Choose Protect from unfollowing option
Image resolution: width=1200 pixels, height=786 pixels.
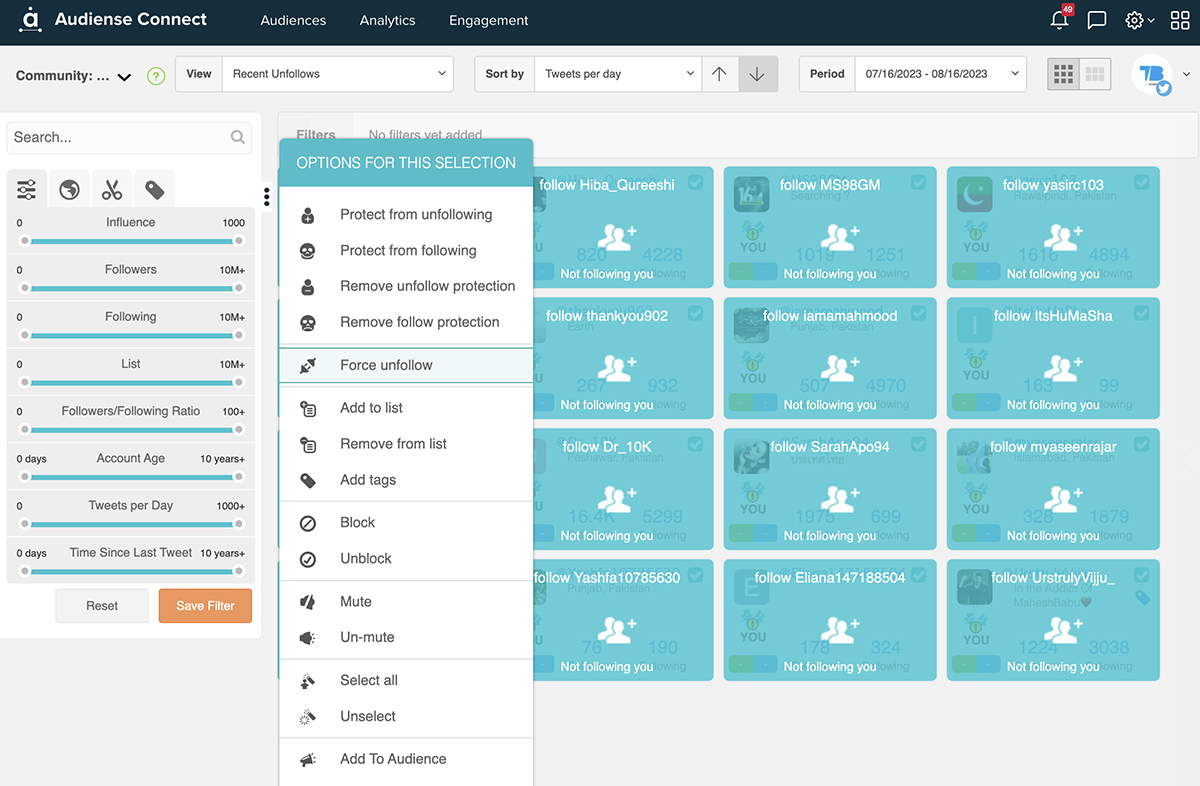click(x=406, y=215)
